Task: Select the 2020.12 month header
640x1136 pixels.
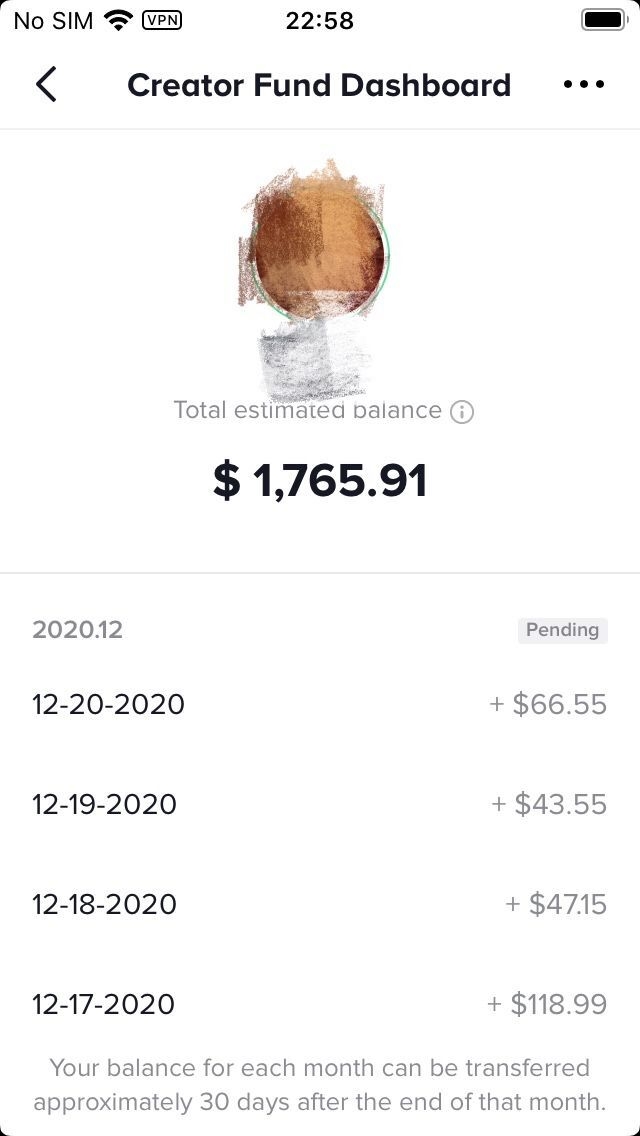Action: click(x=77, y=630)
